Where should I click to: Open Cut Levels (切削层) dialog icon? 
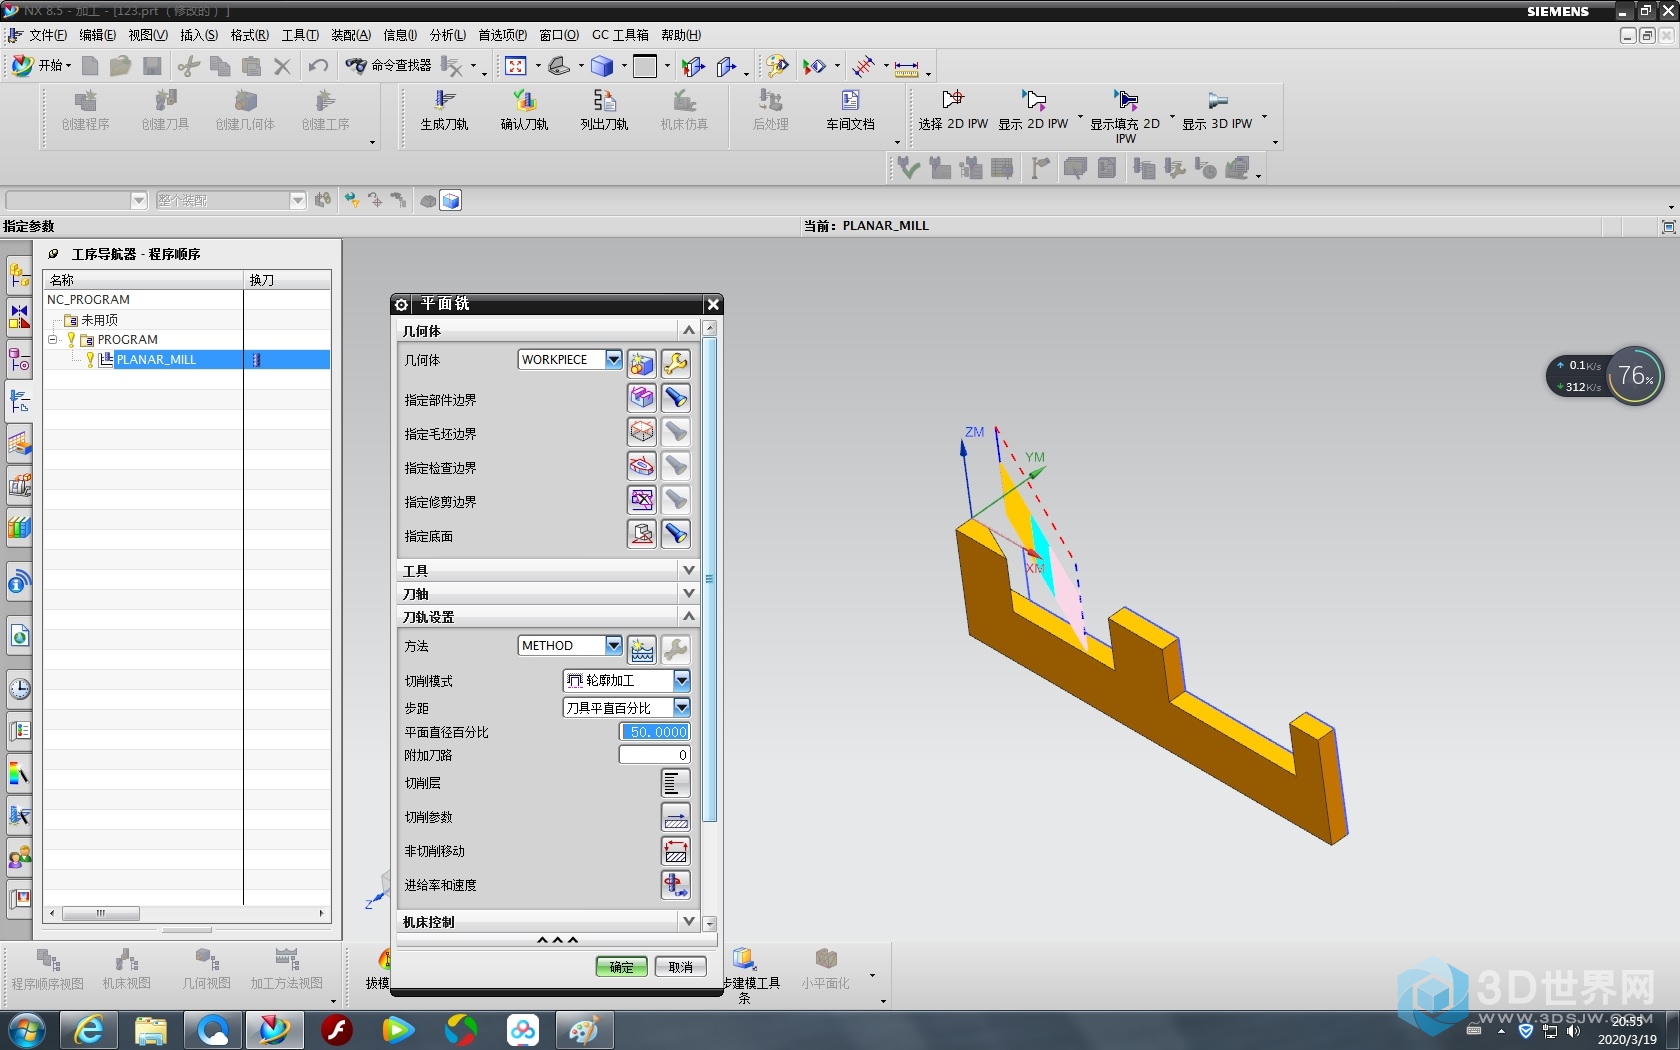point(676,783)
